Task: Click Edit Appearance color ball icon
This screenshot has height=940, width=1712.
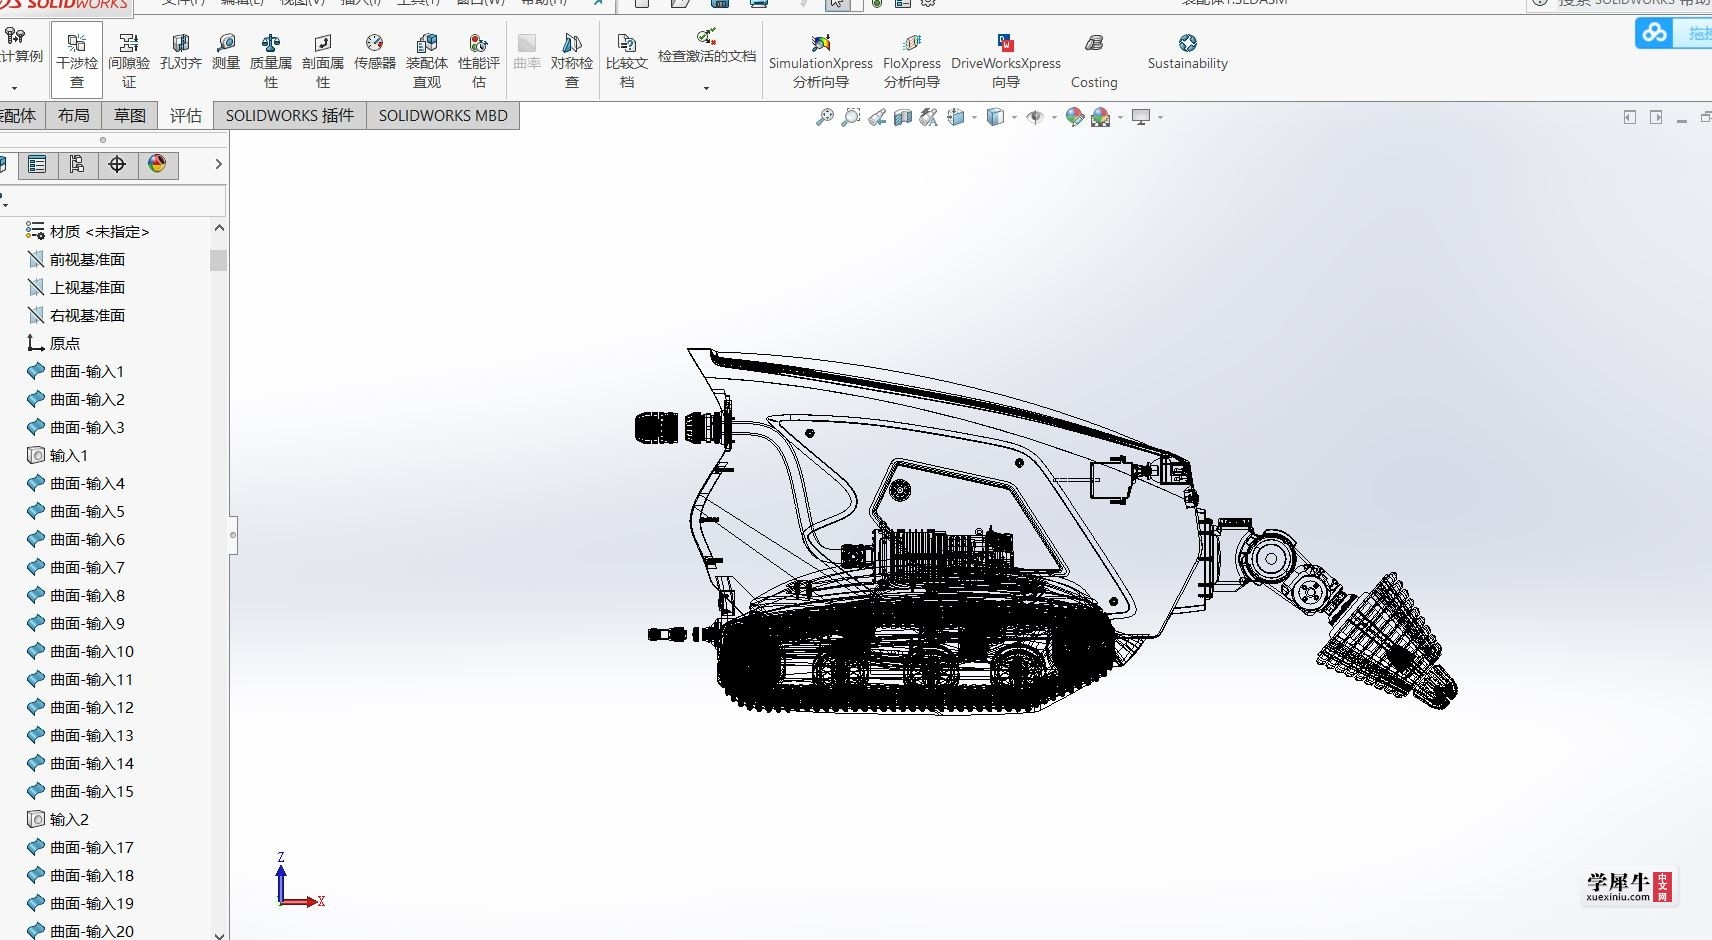Action: pyautogui.click(x=1075, y=117)
